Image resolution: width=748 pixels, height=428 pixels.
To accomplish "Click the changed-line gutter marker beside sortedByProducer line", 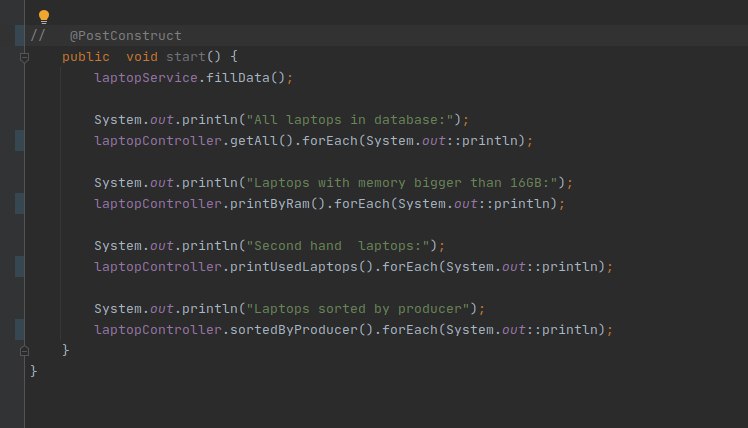I will pyautogui.click(x=20, y=330).
